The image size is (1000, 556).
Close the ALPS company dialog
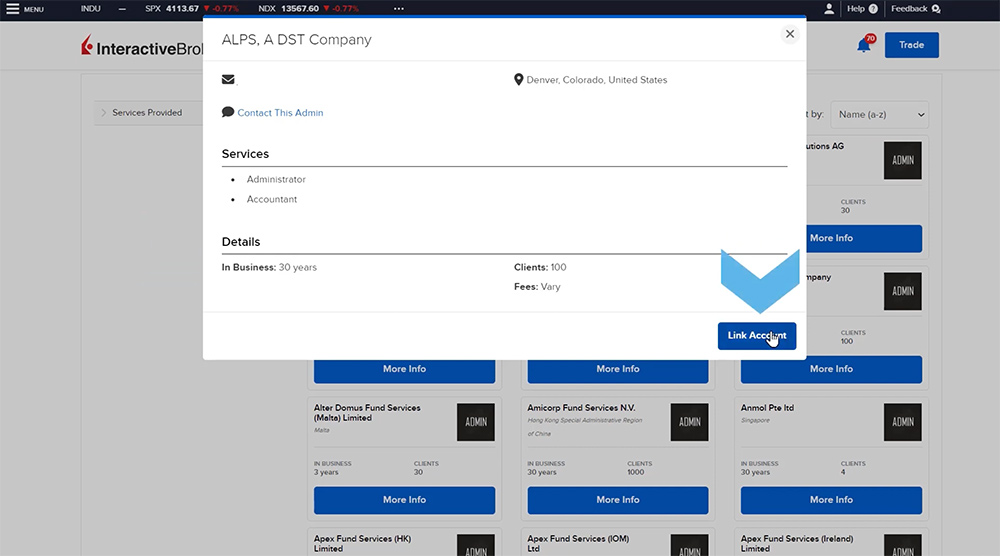coord(789,34)
